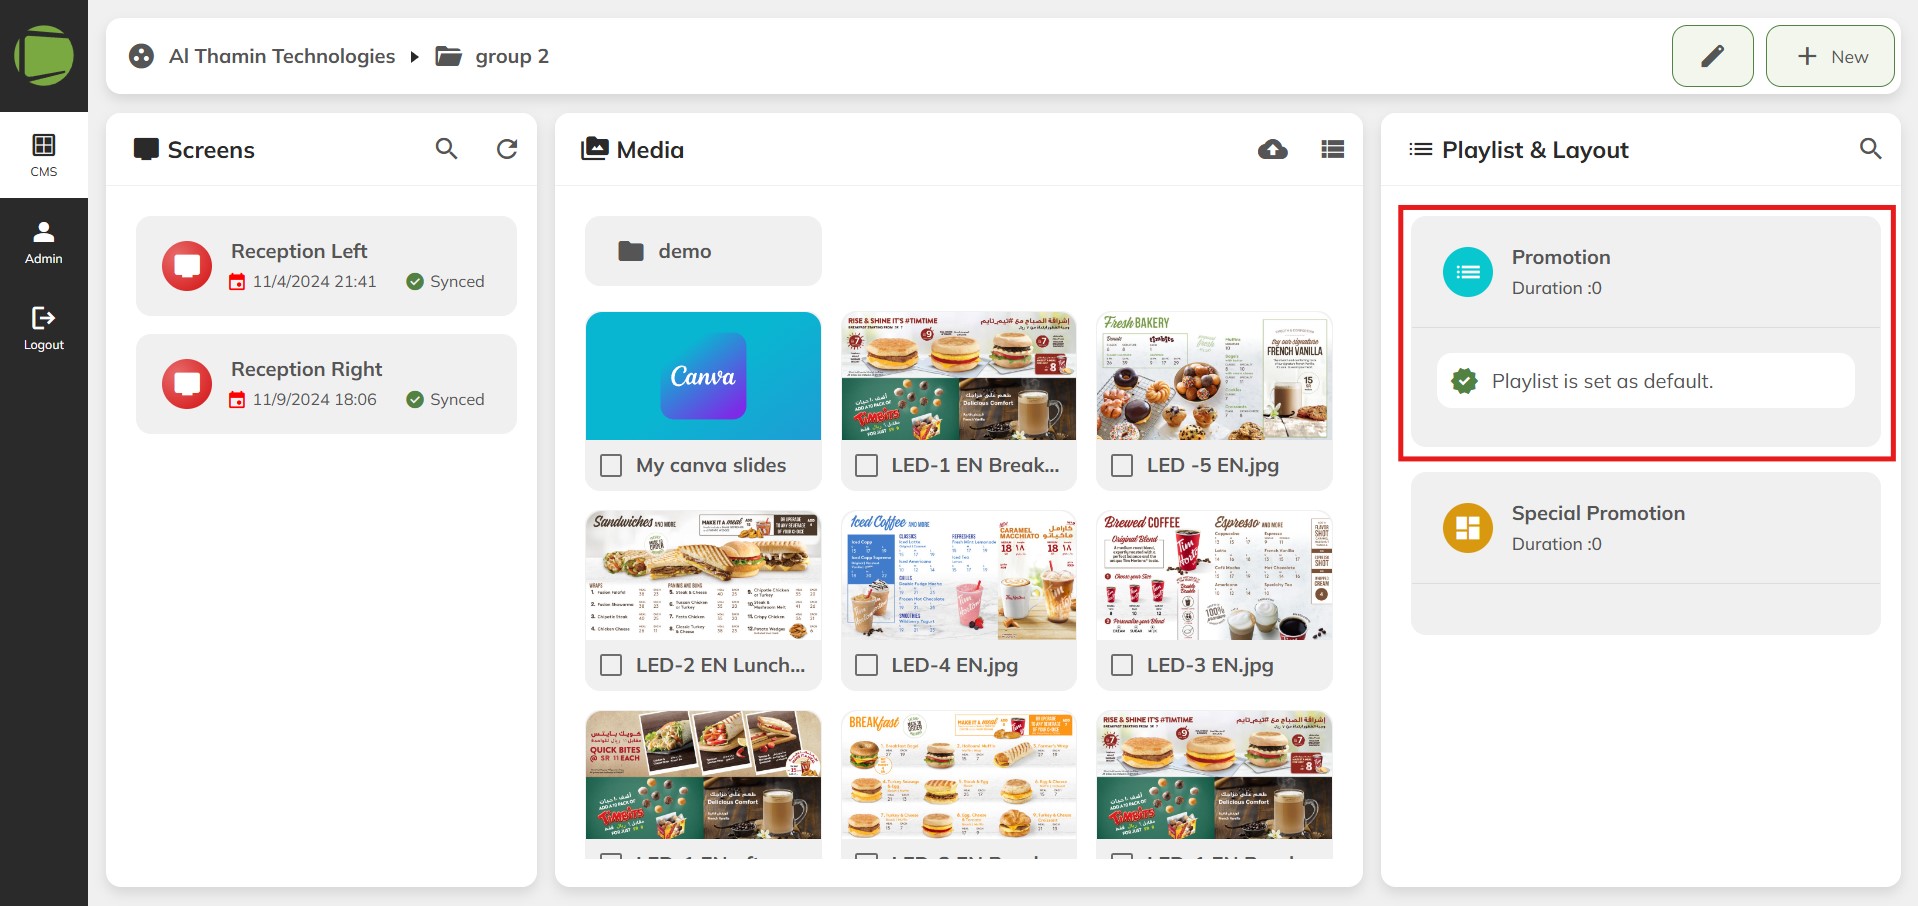1918x906 pixels.
Task: Open the demo media folder
Action: 703,251
